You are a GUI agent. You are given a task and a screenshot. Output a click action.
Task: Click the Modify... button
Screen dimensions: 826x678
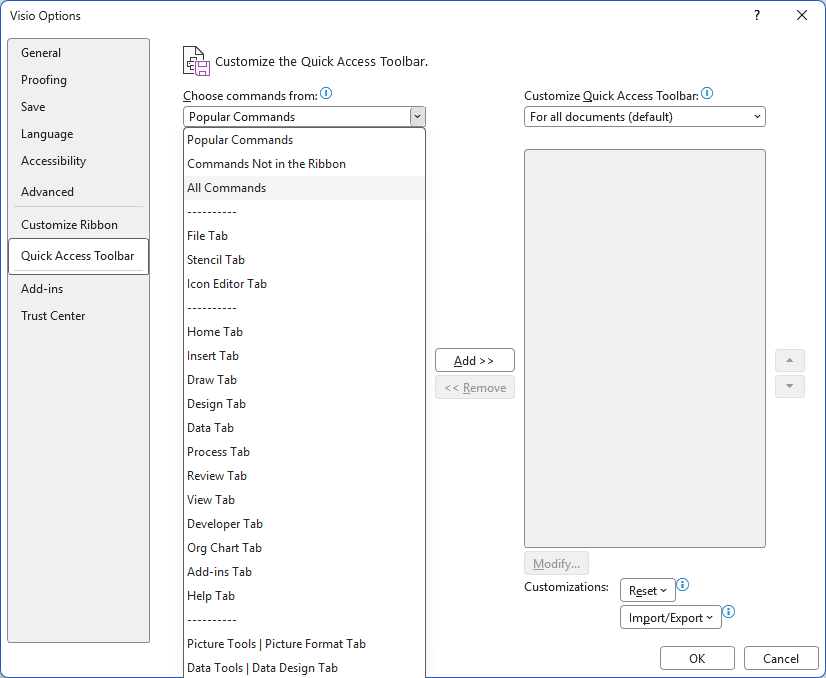(x=556, y=564)
